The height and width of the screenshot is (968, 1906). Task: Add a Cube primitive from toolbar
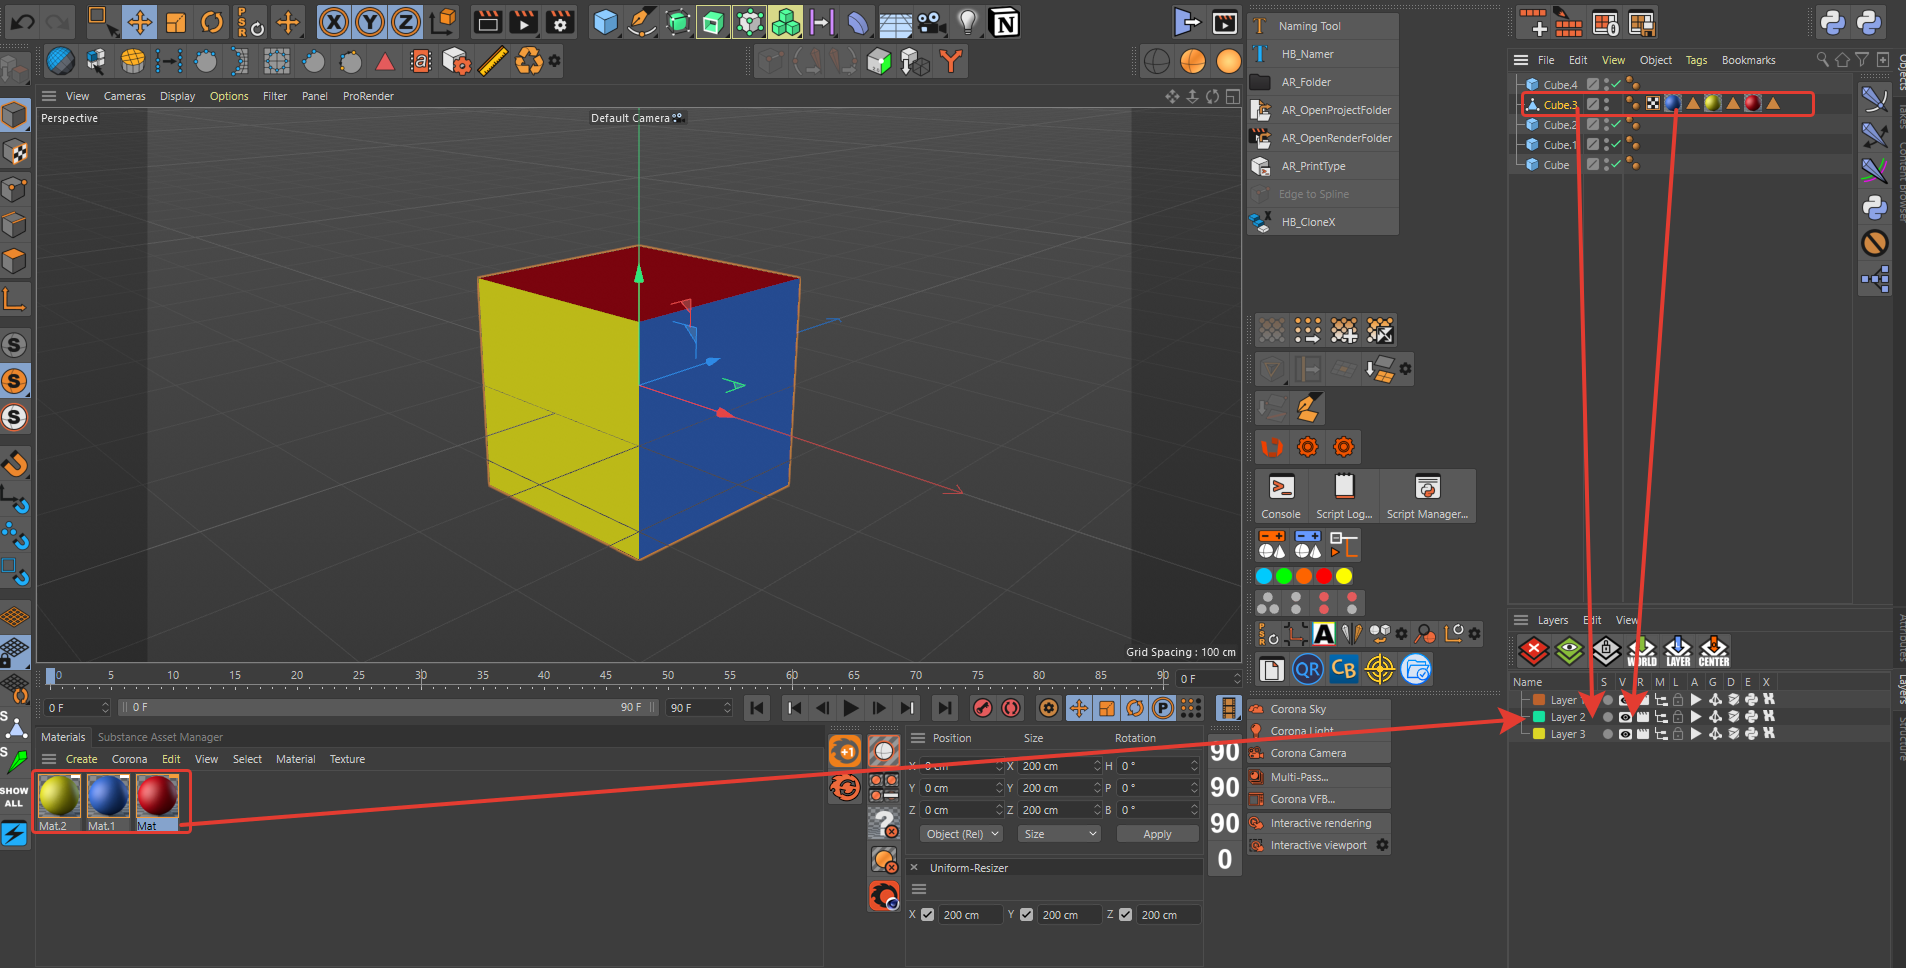(605, 21)
